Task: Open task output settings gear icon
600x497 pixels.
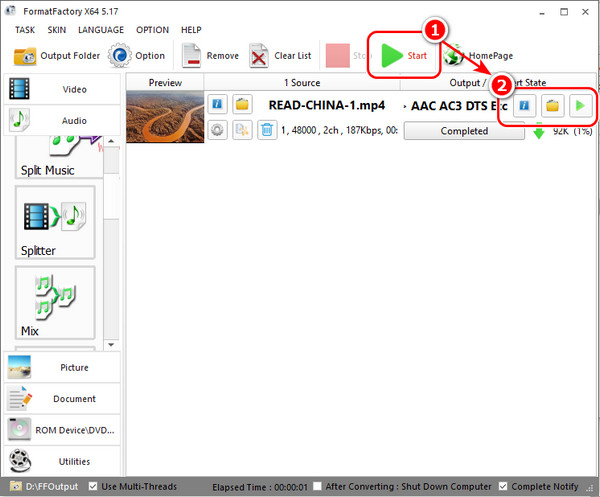Action: coord(217,130)
